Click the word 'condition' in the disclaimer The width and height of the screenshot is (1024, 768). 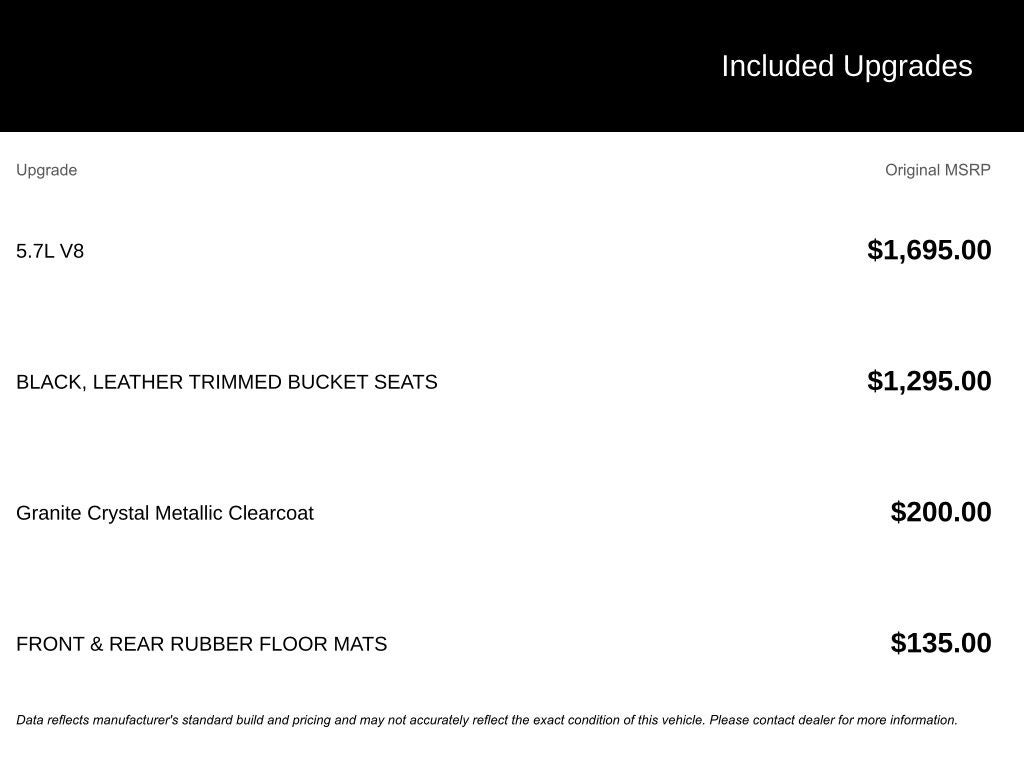(594, 720)
